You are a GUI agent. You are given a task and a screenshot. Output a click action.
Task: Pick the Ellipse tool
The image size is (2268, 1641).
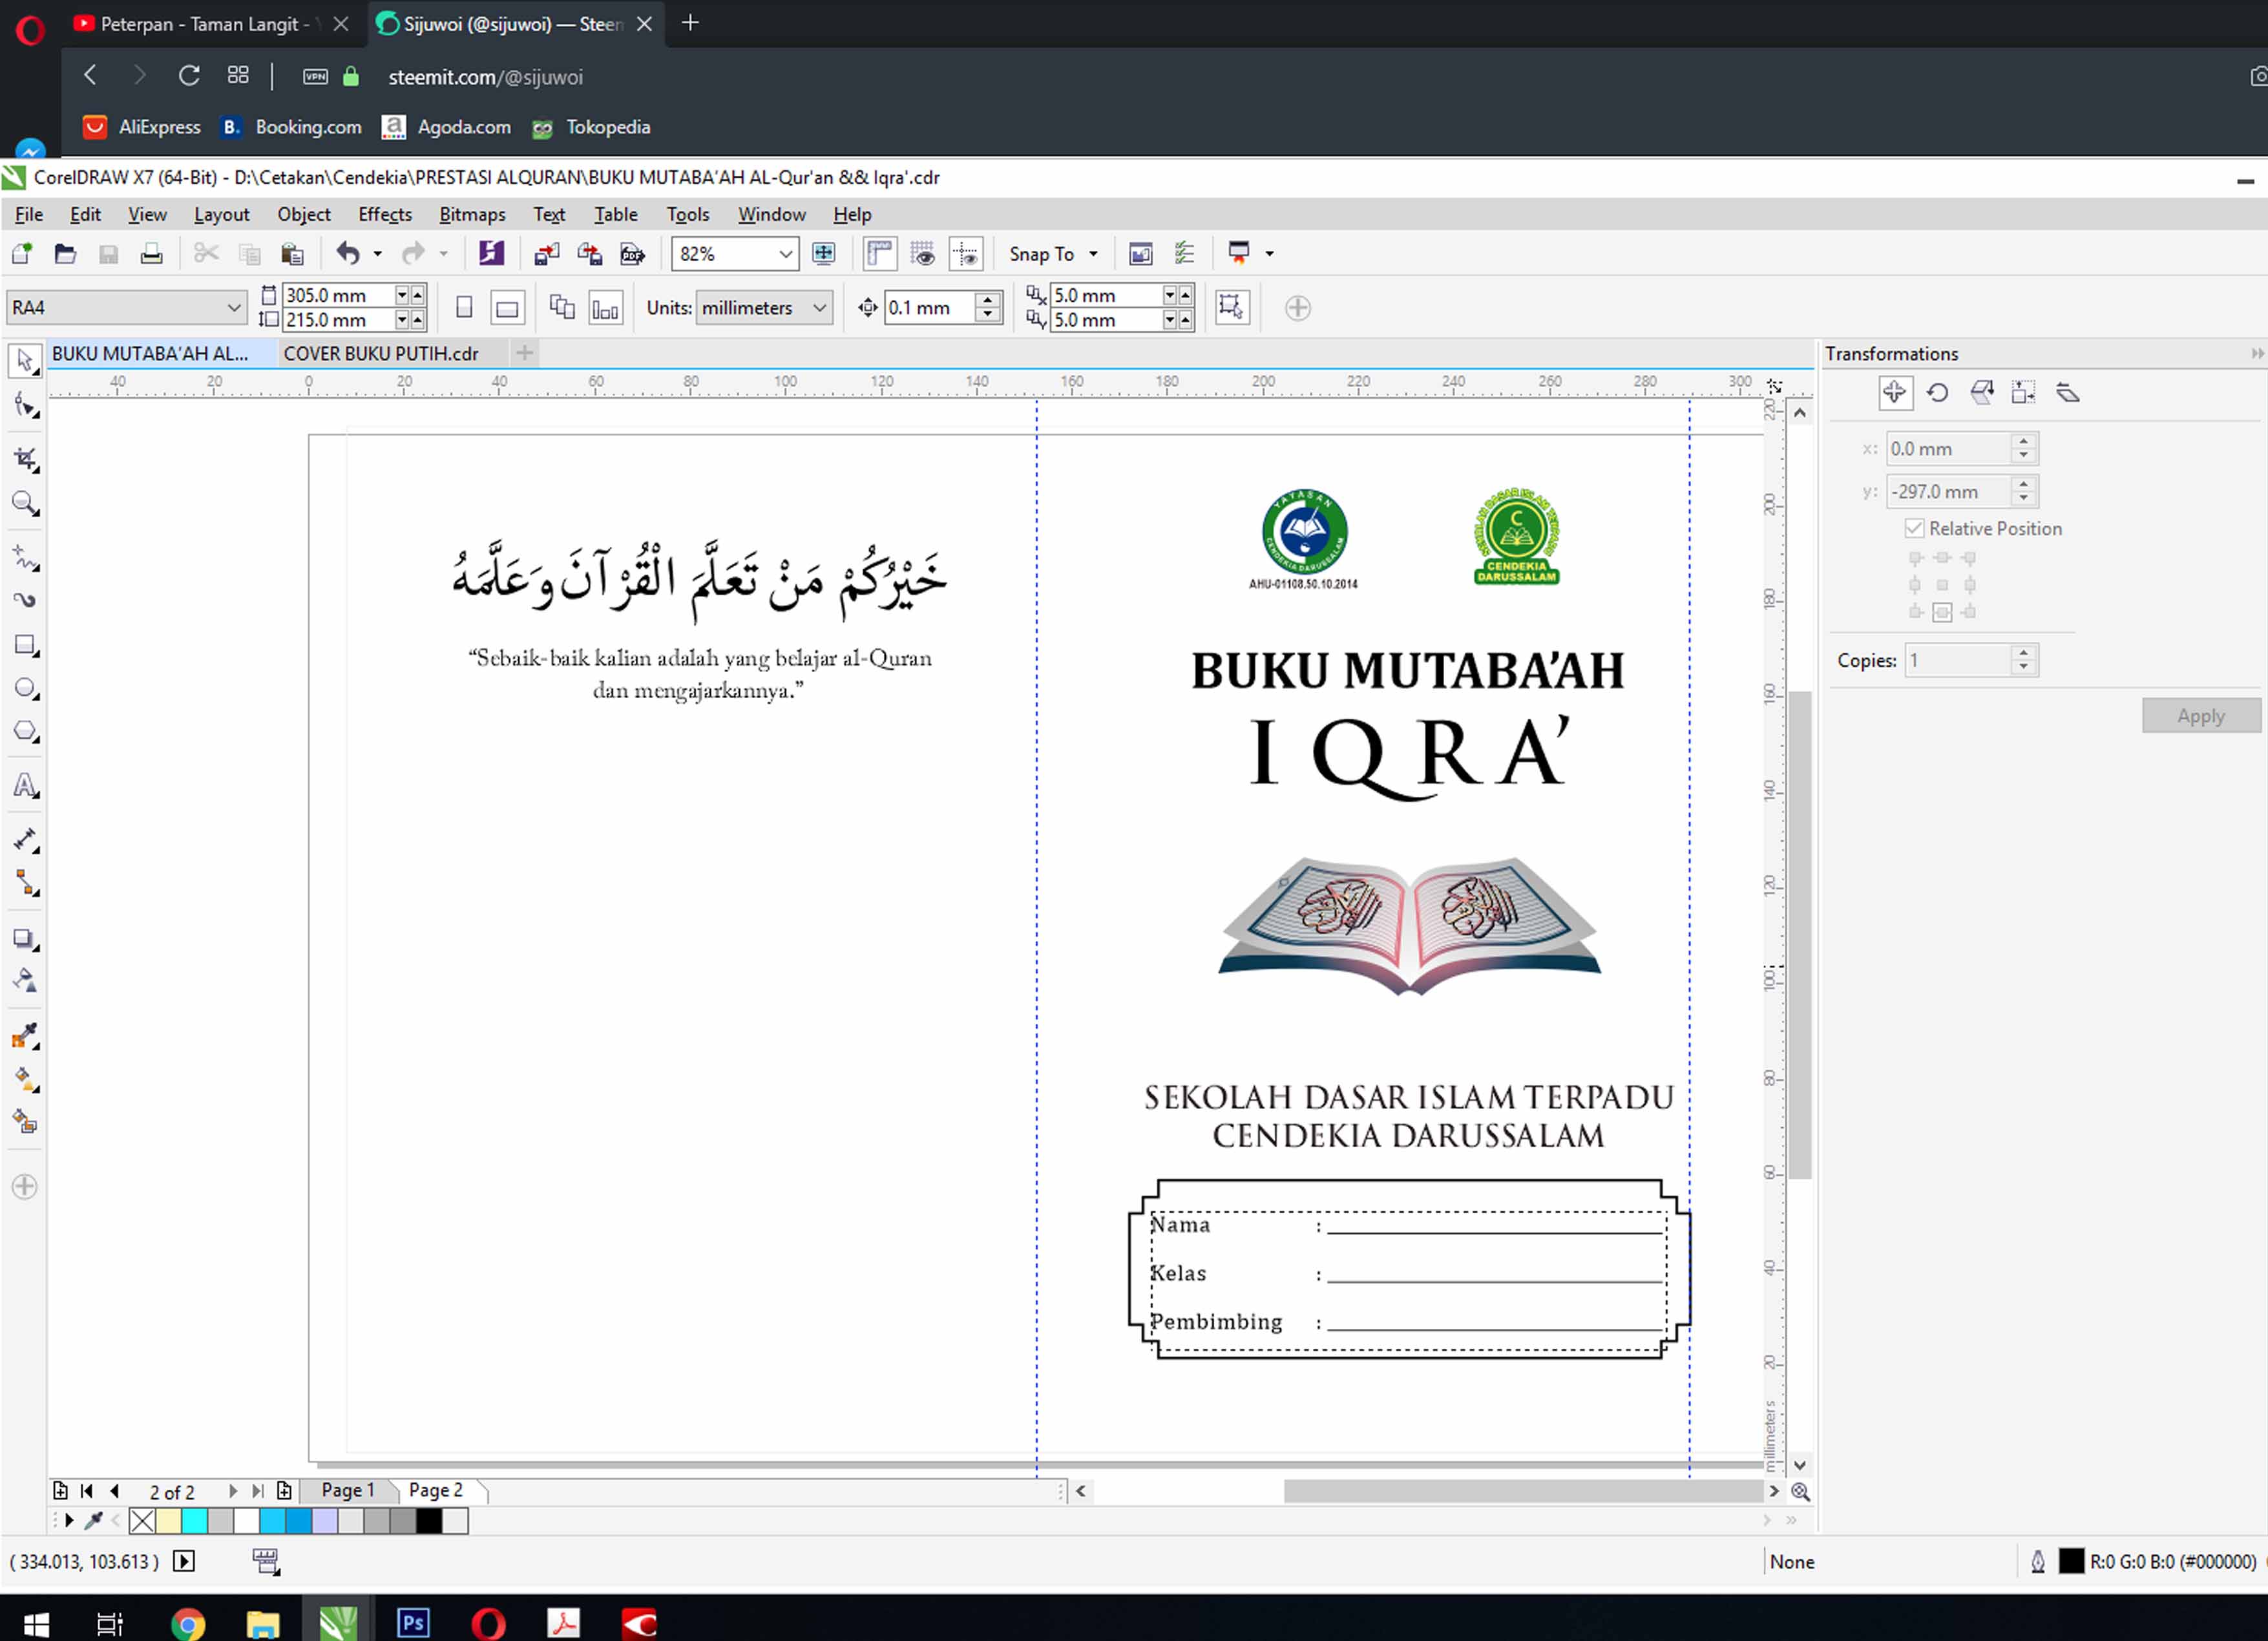[25, 689]
